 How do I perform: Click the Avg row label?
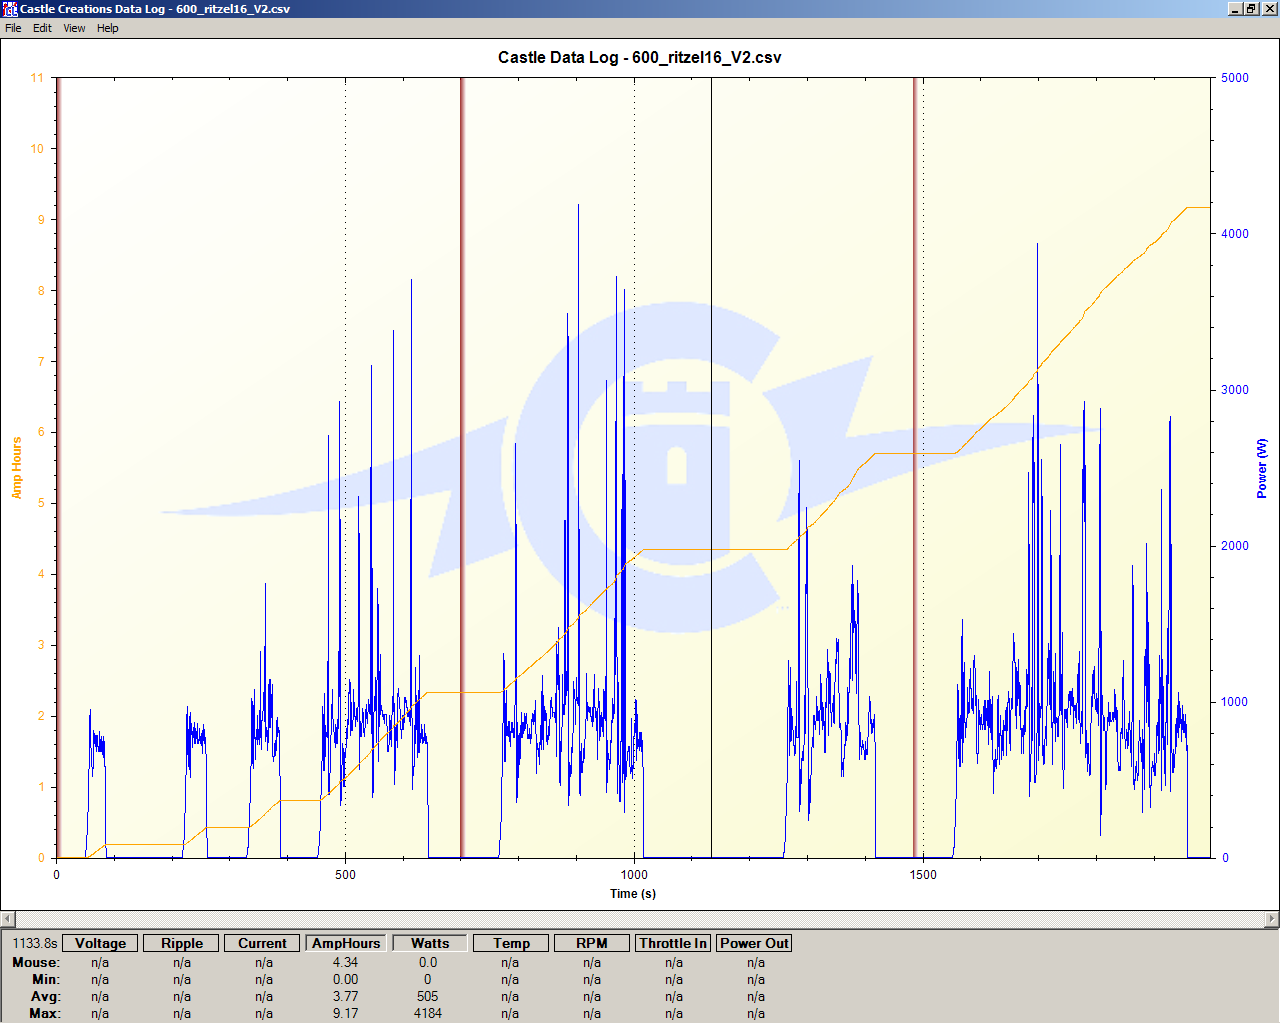pyautogui.click(x=46, y=996)
